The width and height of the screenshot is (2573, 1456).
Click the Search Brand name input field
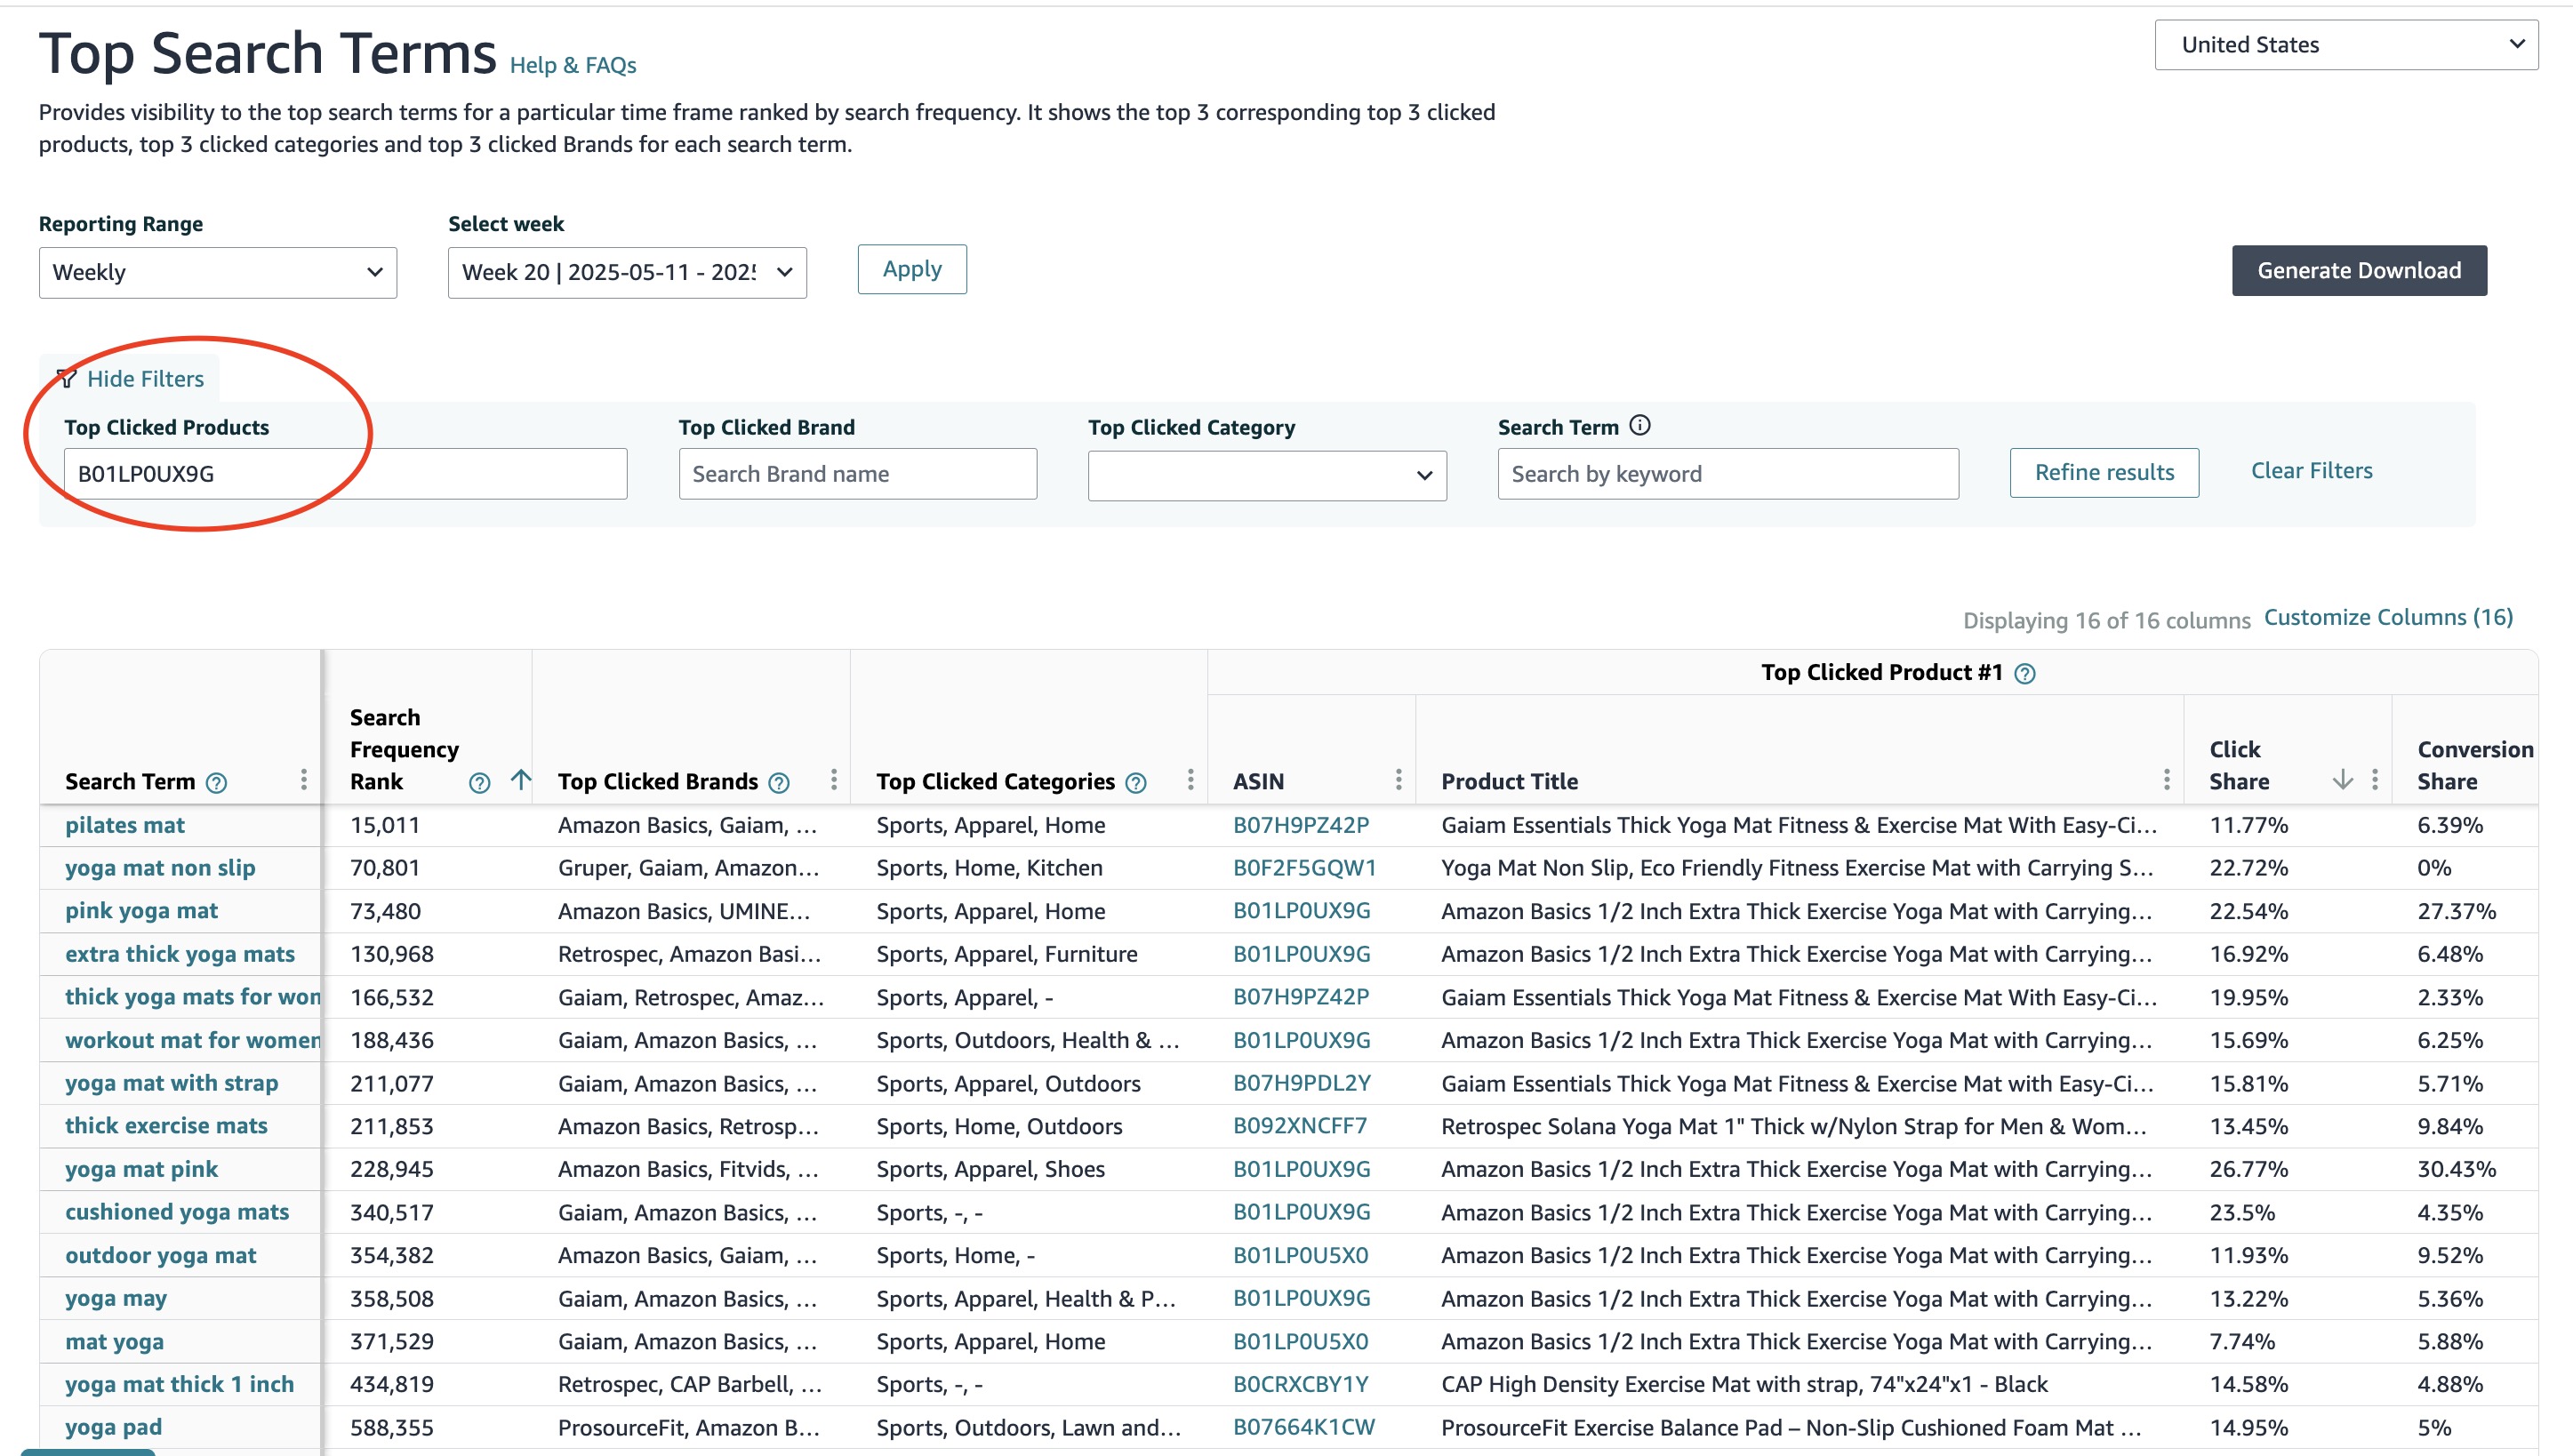click(x=857, y=474)
